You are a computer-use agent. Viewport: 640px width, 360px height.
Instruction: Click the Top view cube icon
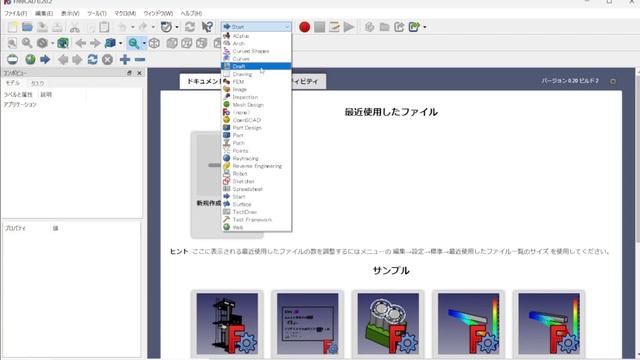tap(187, 43)
